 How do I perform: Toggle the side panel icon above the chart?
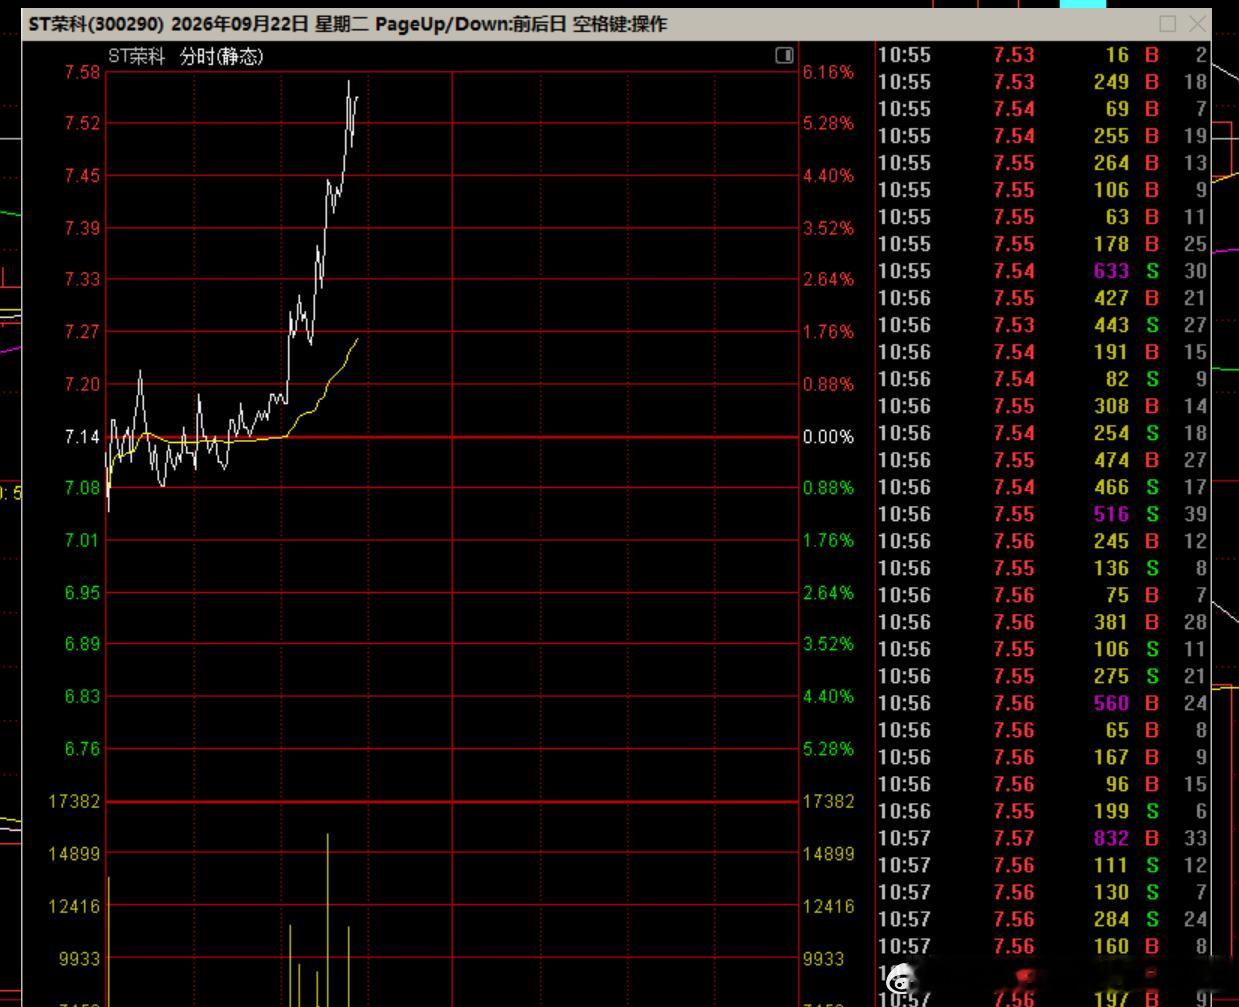(x=784, y=56)
